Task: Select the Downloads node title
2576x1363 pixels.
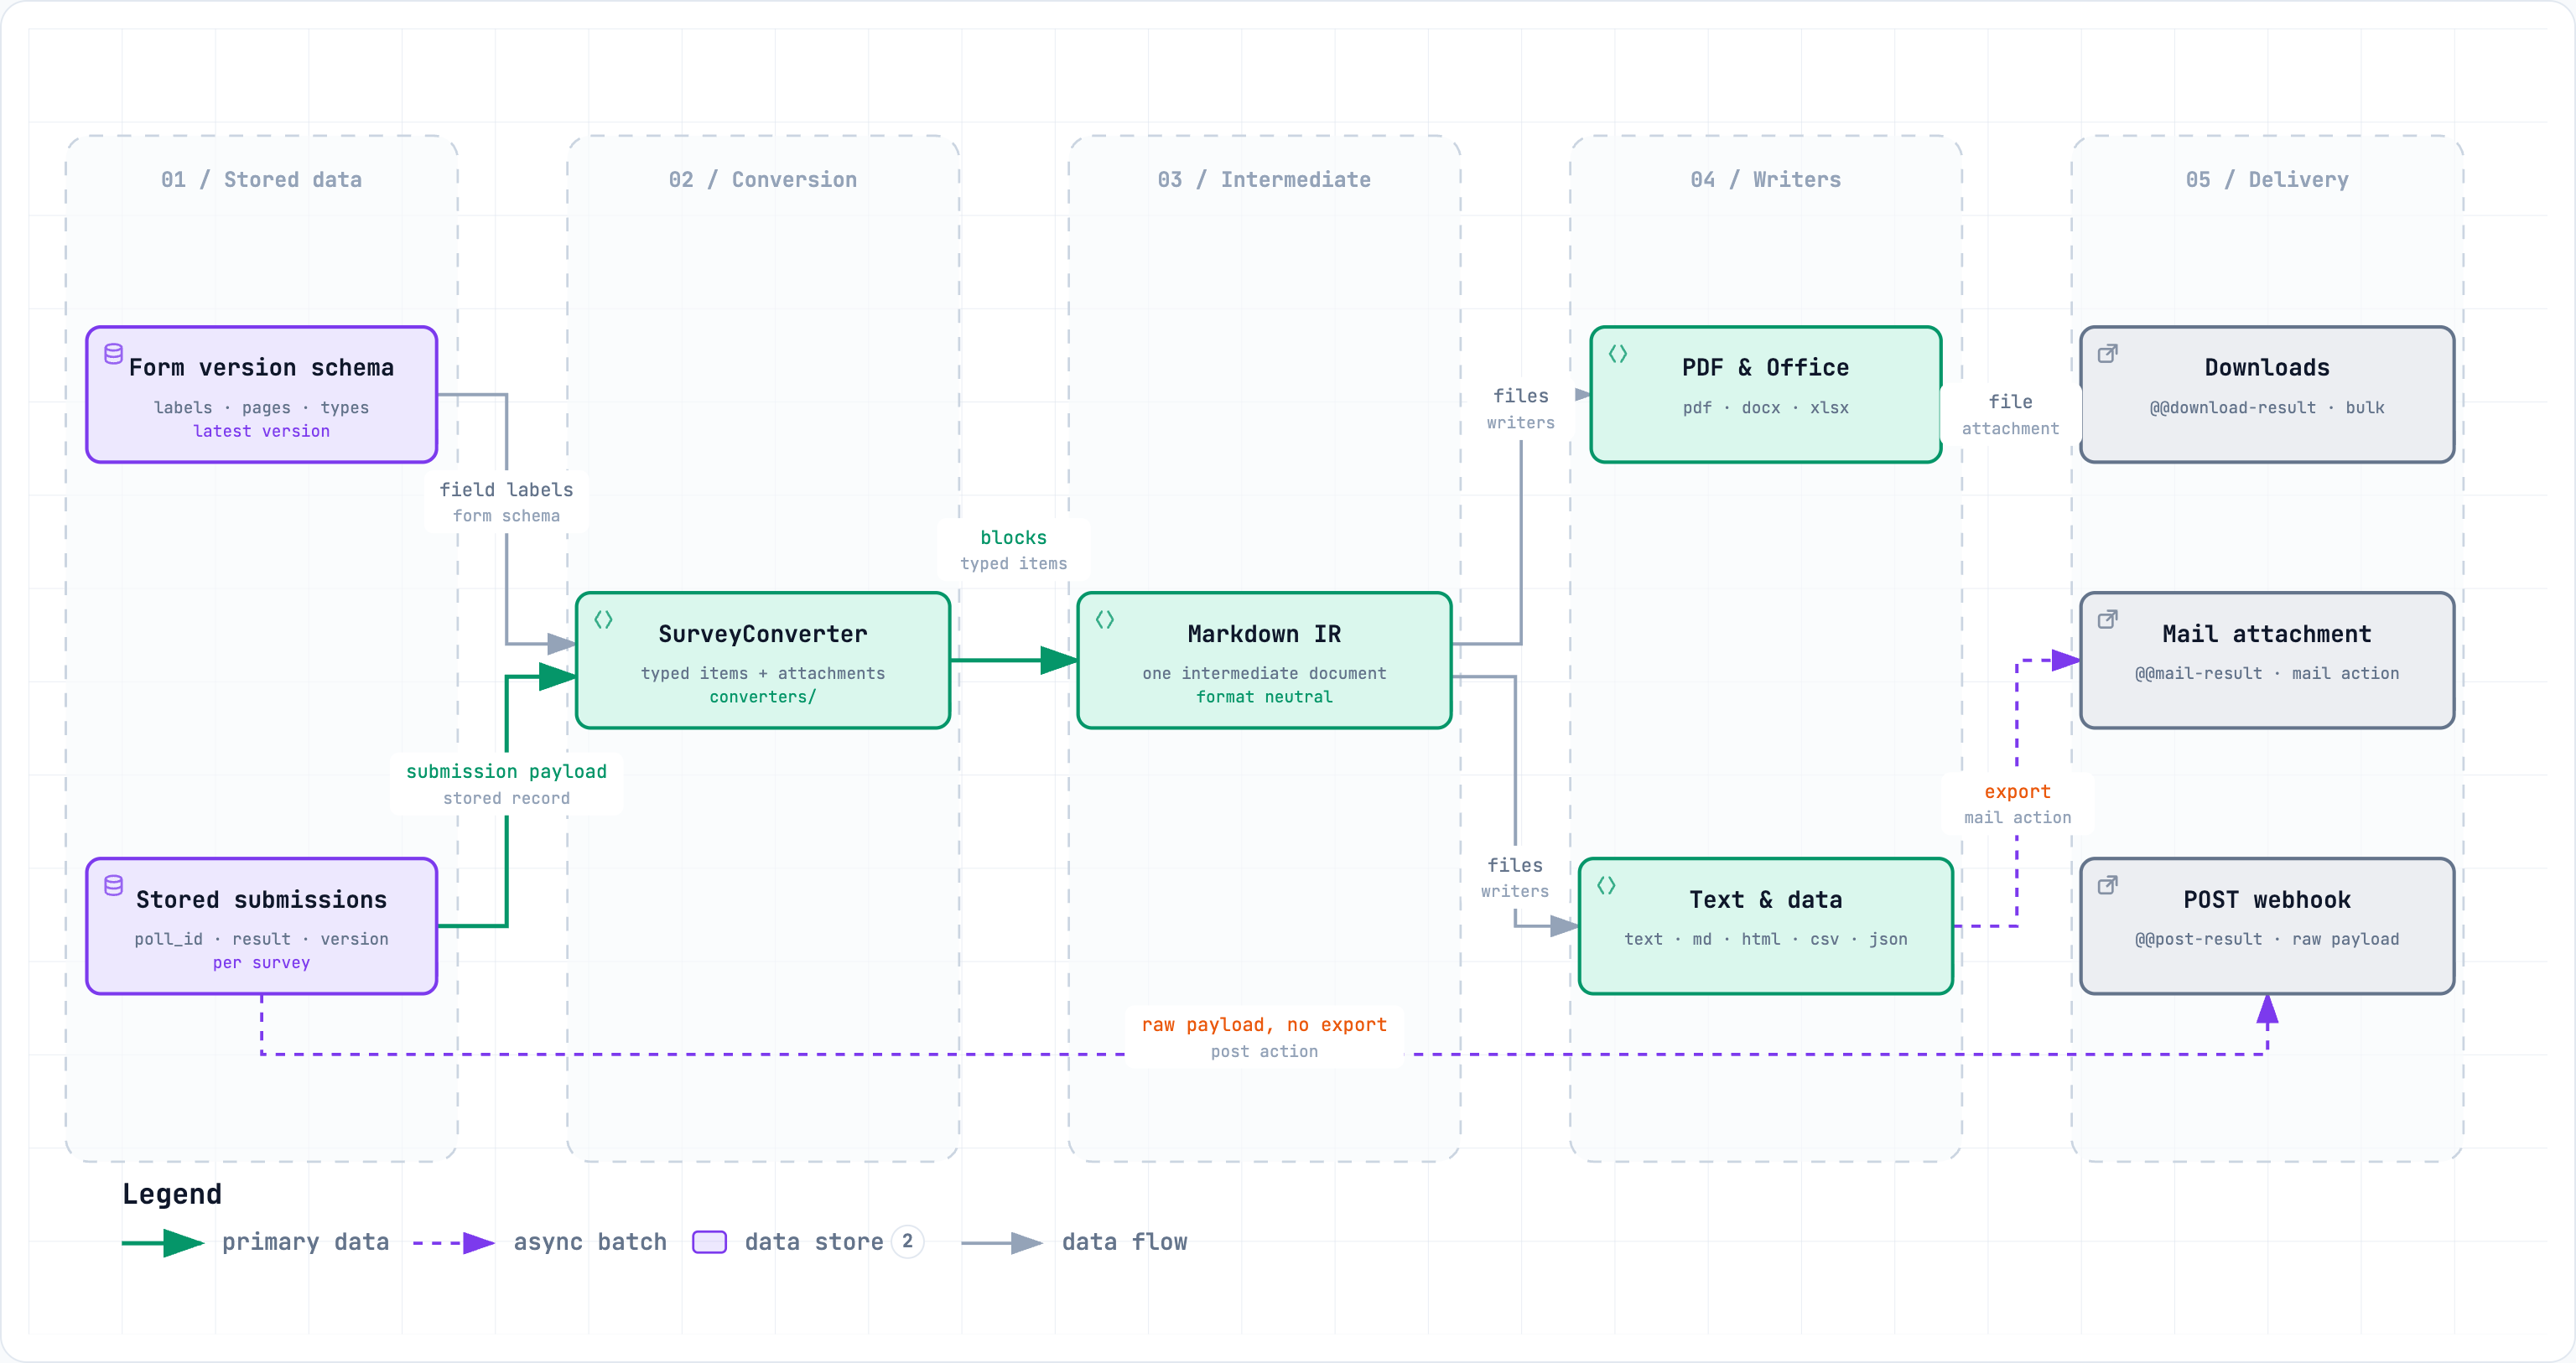Action: [2267, 368]
